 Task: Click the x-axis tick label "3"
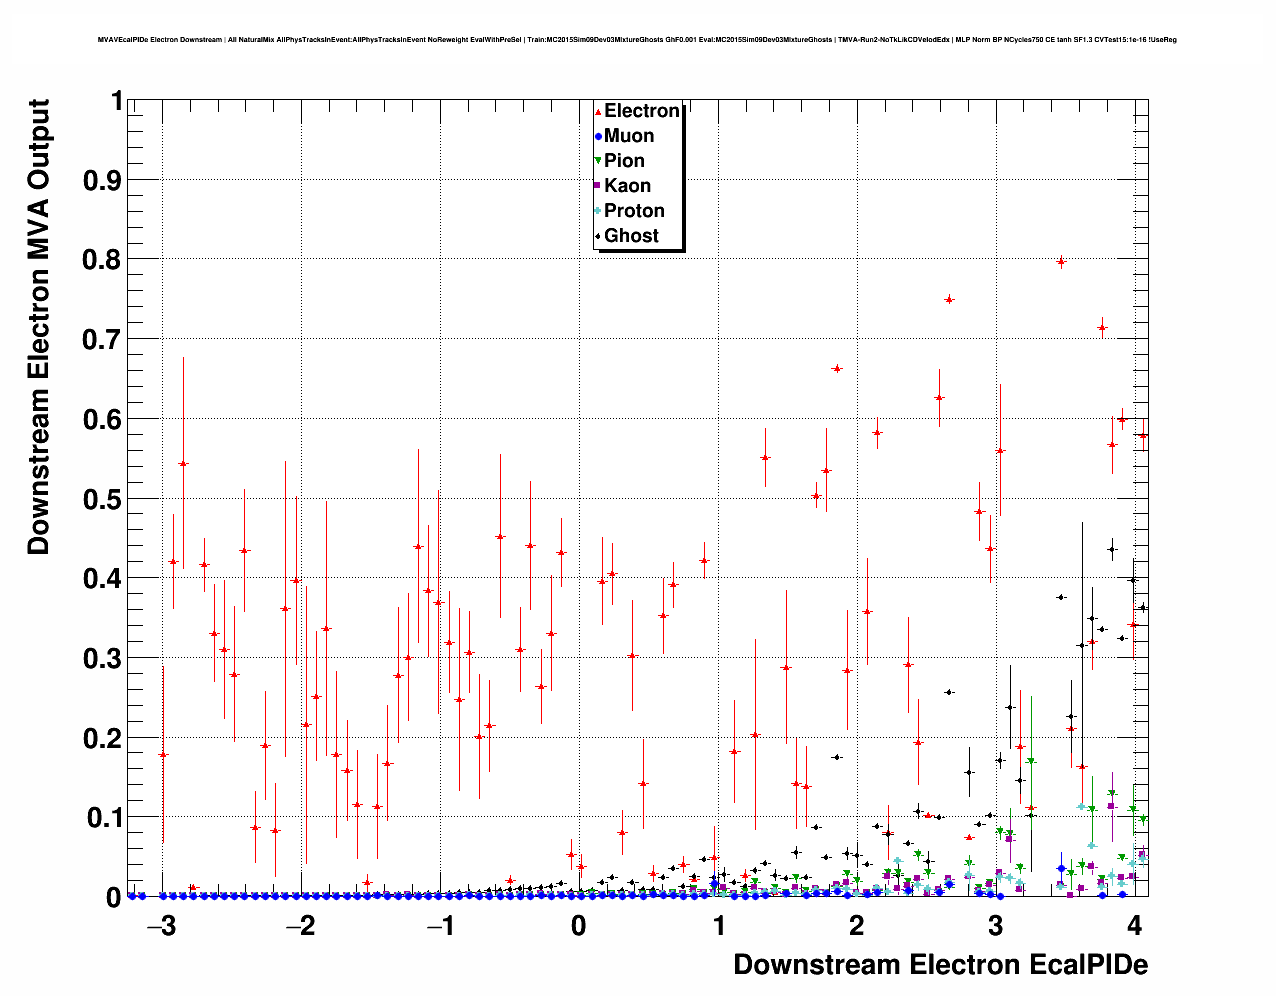click(x=995, y=926)
